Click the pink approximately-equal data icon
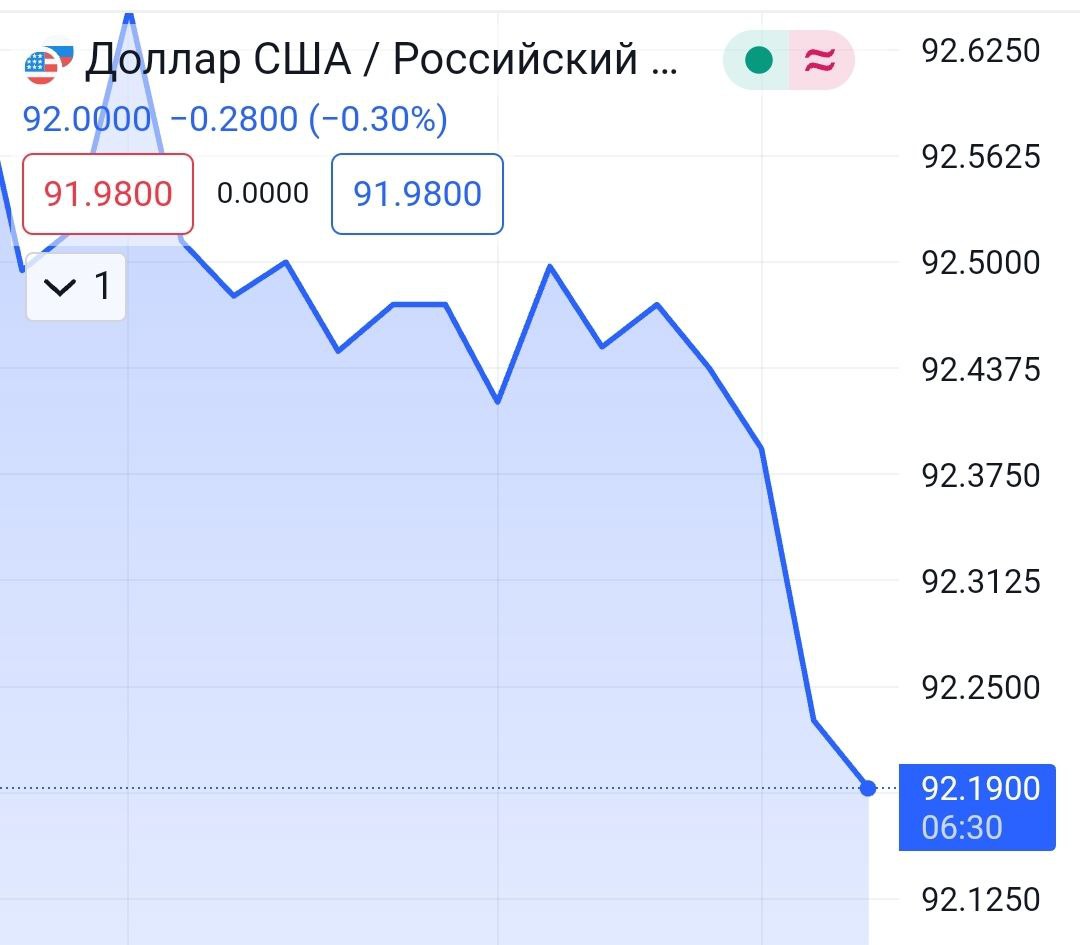1080x945 pixels. point(820,61)
